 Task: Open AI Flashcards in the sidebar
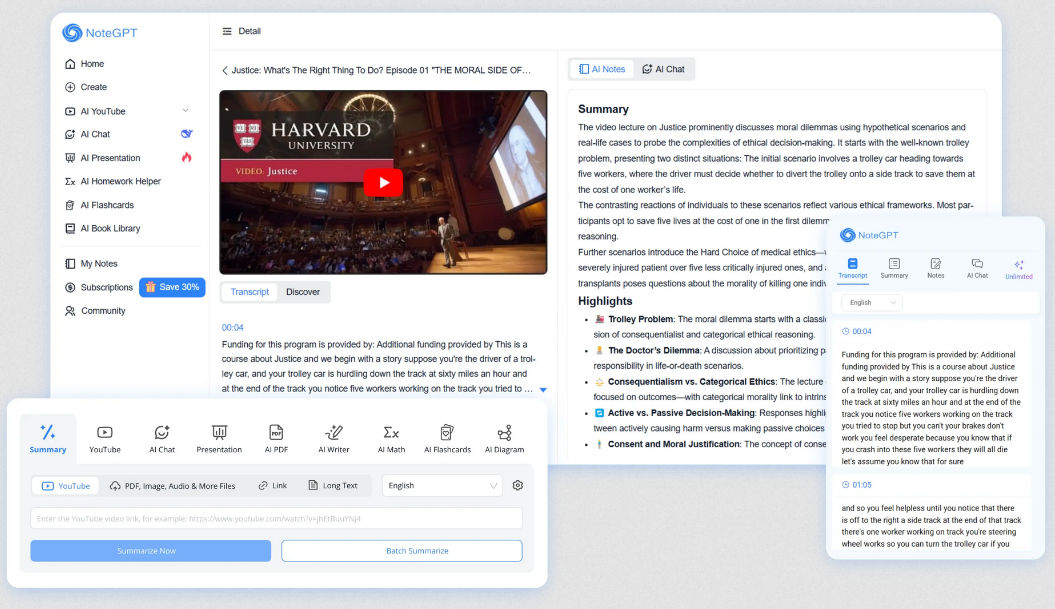[100, 205]
